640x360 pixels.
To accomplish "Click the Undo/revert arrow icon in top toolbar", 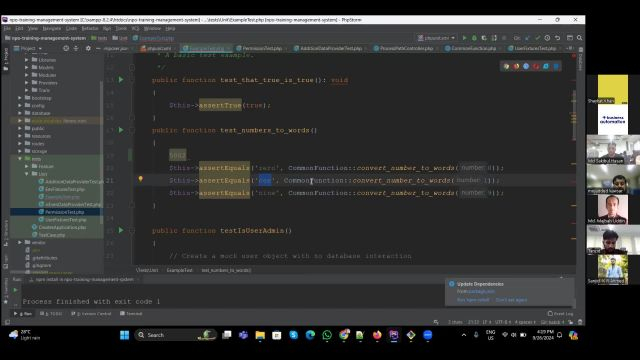I will (x=557, y=38).
